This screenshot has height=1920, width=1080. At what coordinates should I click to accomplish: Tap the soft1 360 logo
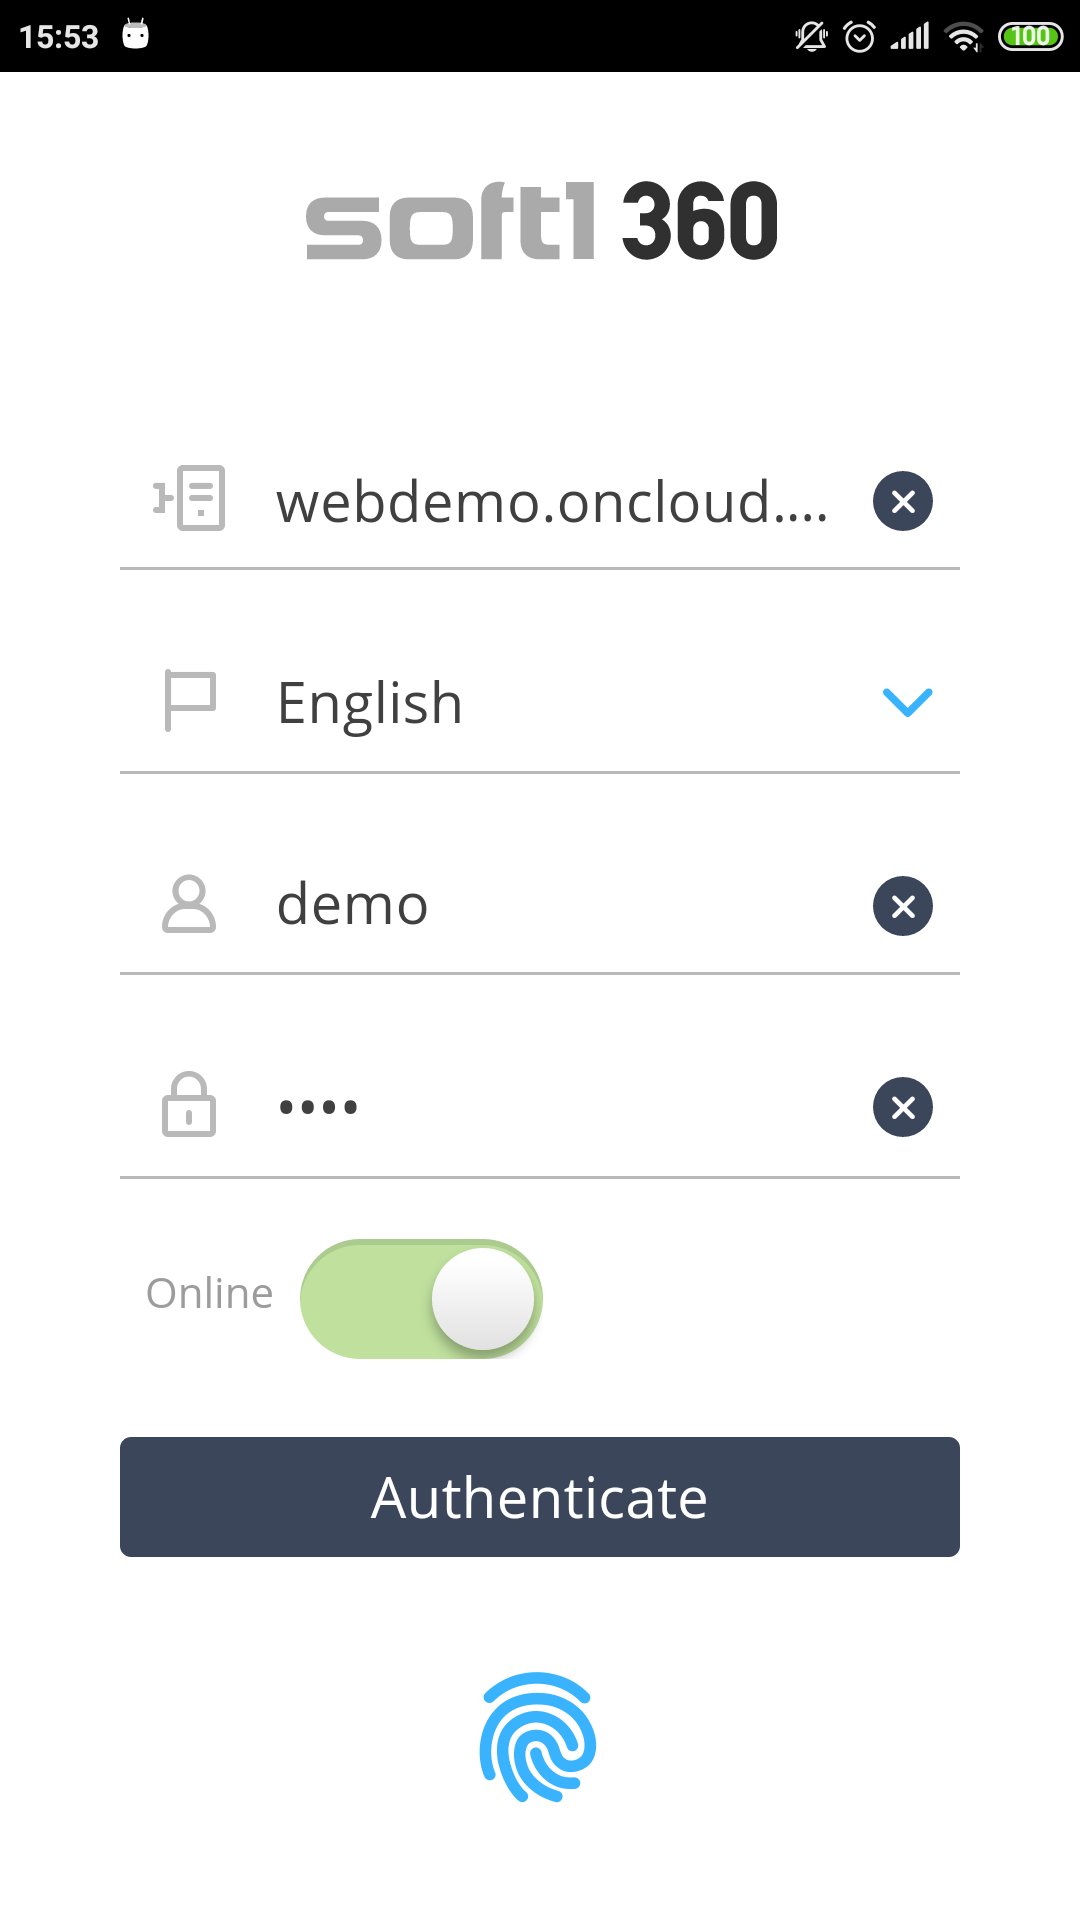click(x=541, y=221)
